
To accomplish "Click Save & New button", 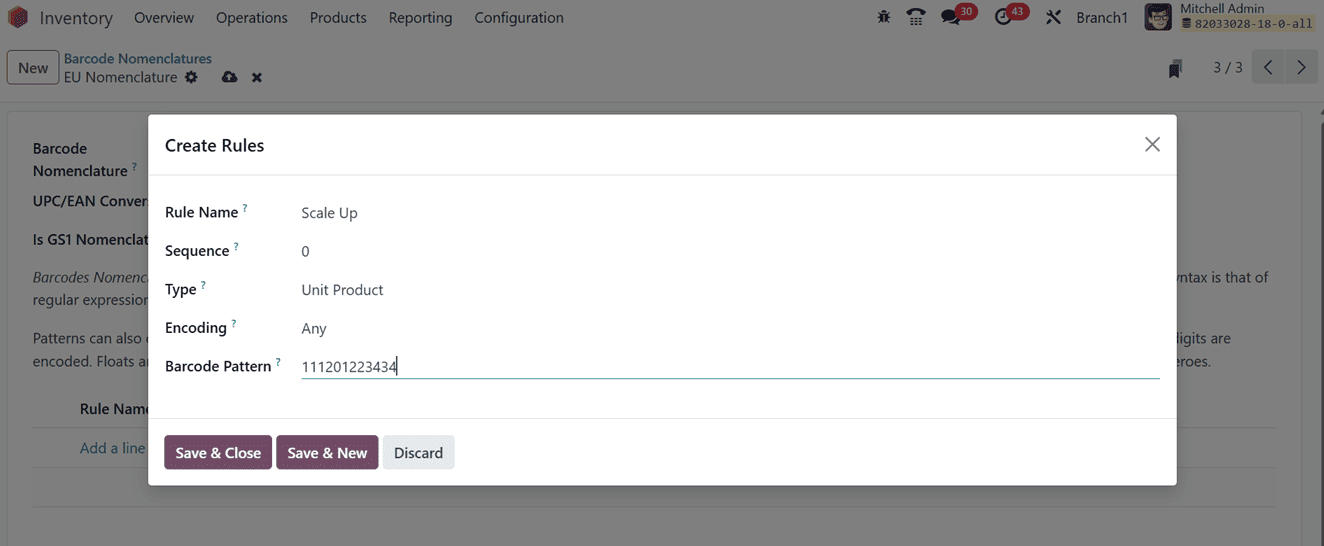I will pyautogui.click(x=327, y=453).
